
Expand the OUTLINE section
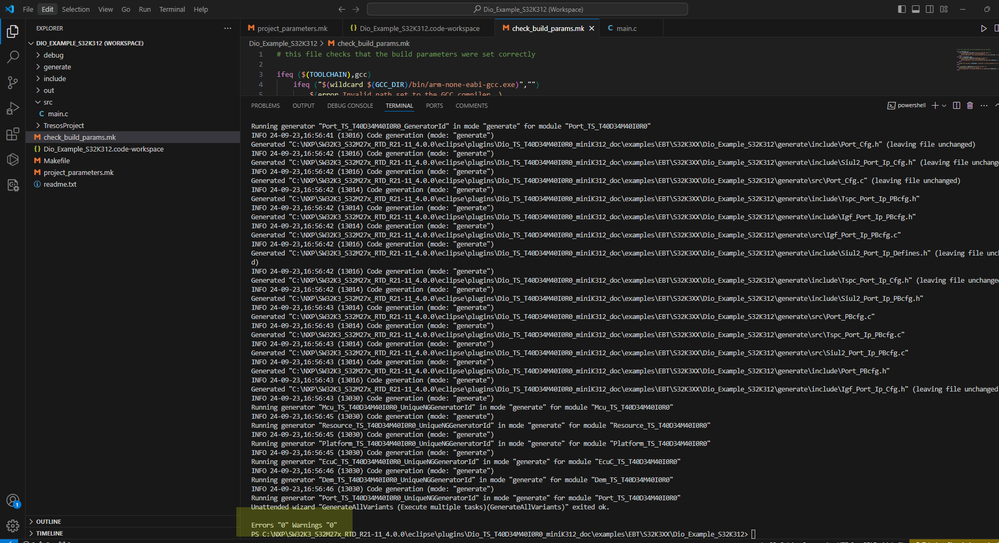133,521
